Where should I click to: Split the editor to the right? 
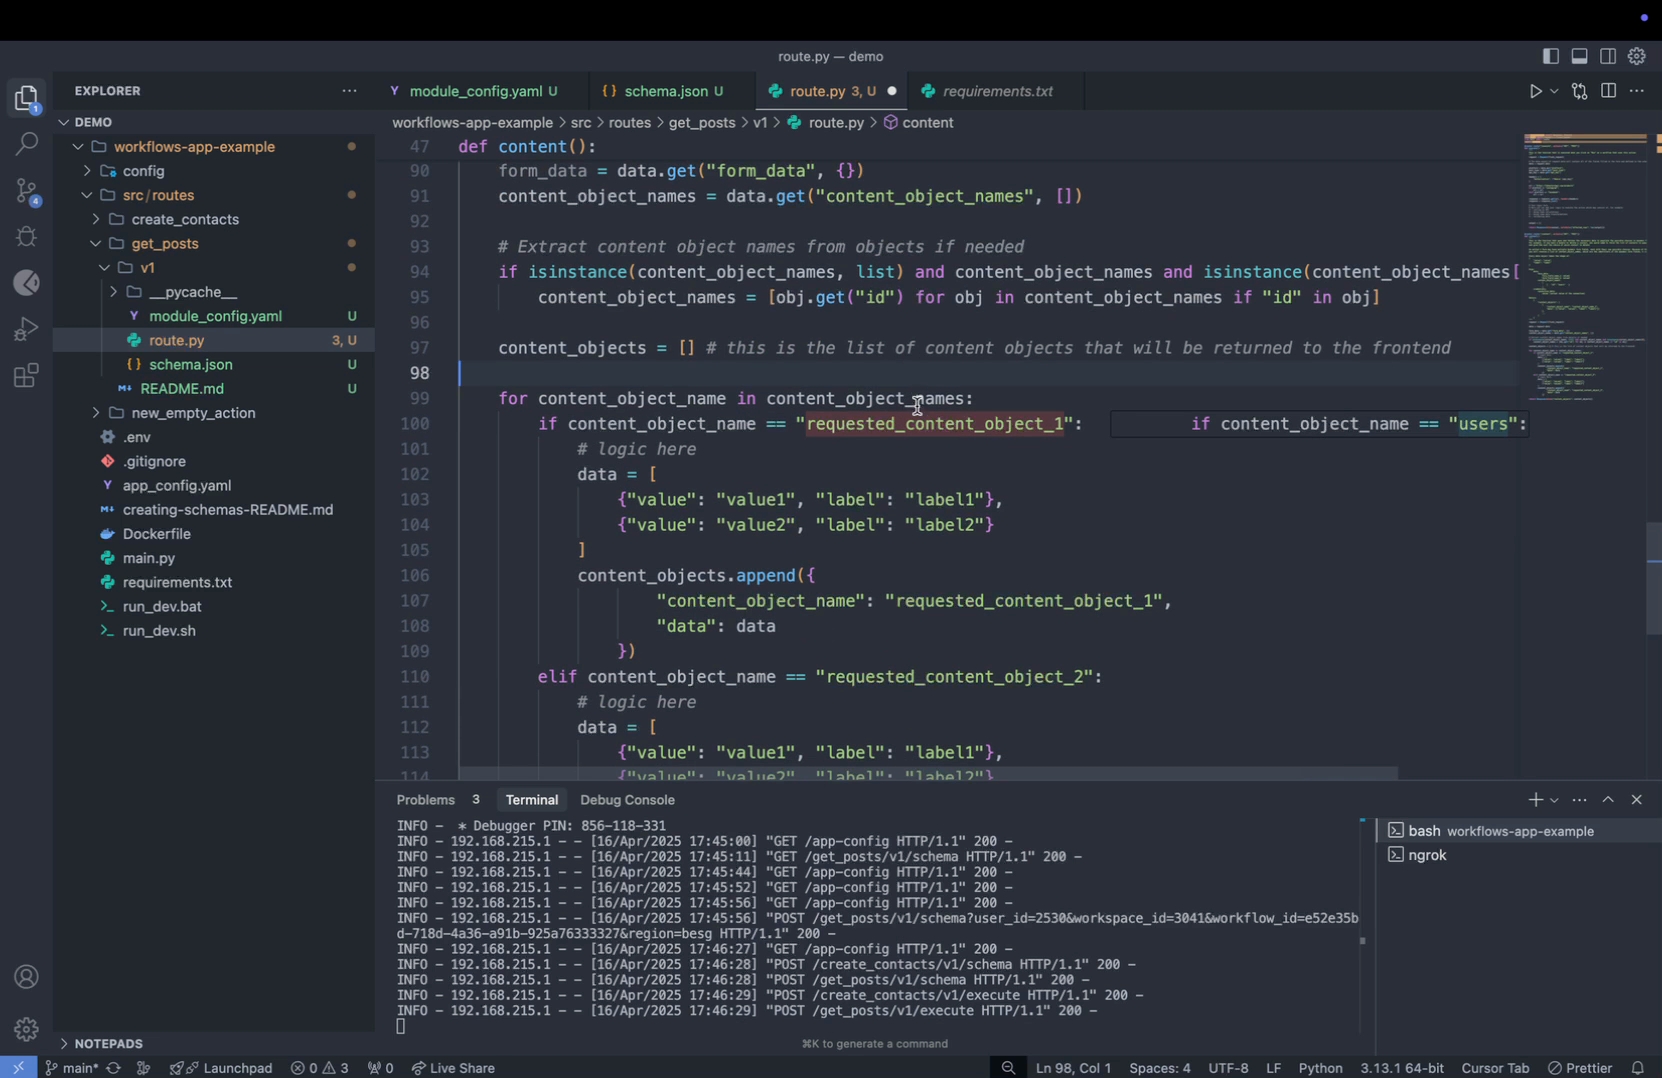click(x=1608, y=91)
